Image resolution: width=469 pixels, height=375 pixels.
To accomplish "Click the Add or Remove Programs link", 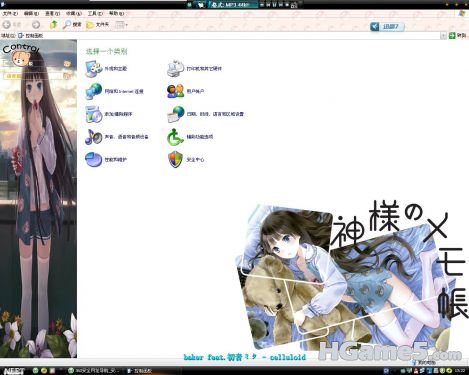I will 119,114.
